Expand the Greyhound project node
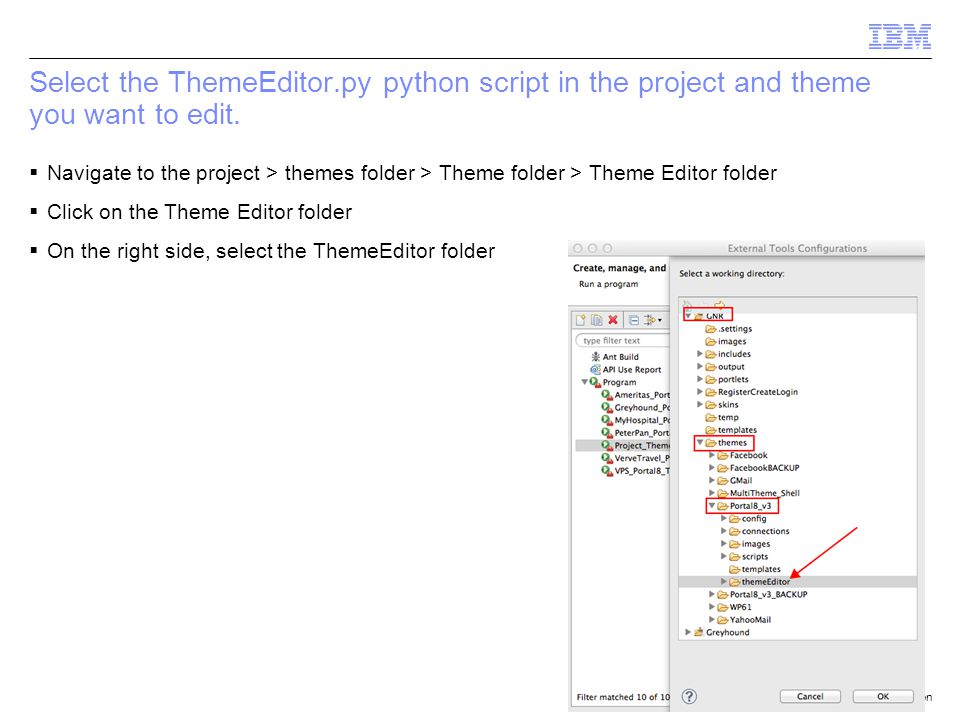960x720 pixels. click(x=688, y=632)
